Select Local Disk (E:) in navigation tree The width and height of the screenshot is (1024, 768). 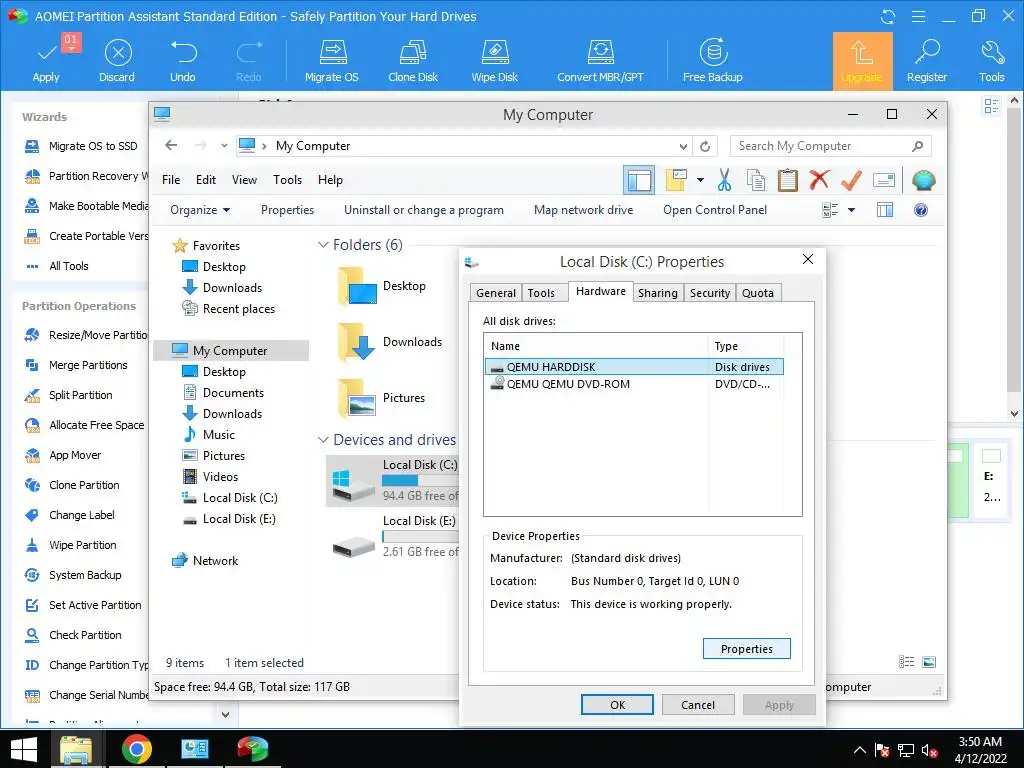pyautogui.click(x=229, y=519)
